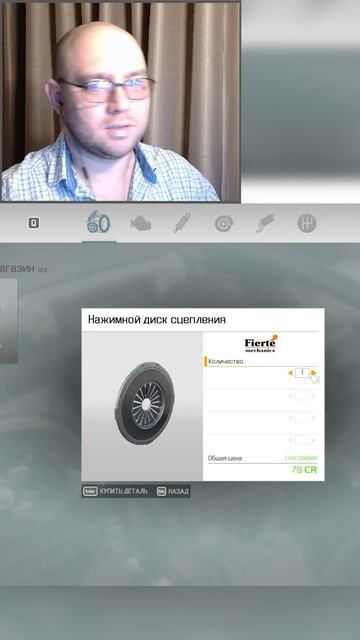The width and height of the screenshot is (360, 640).
Task: Open the suspension shock absorber category
Action: click(182, 224)
